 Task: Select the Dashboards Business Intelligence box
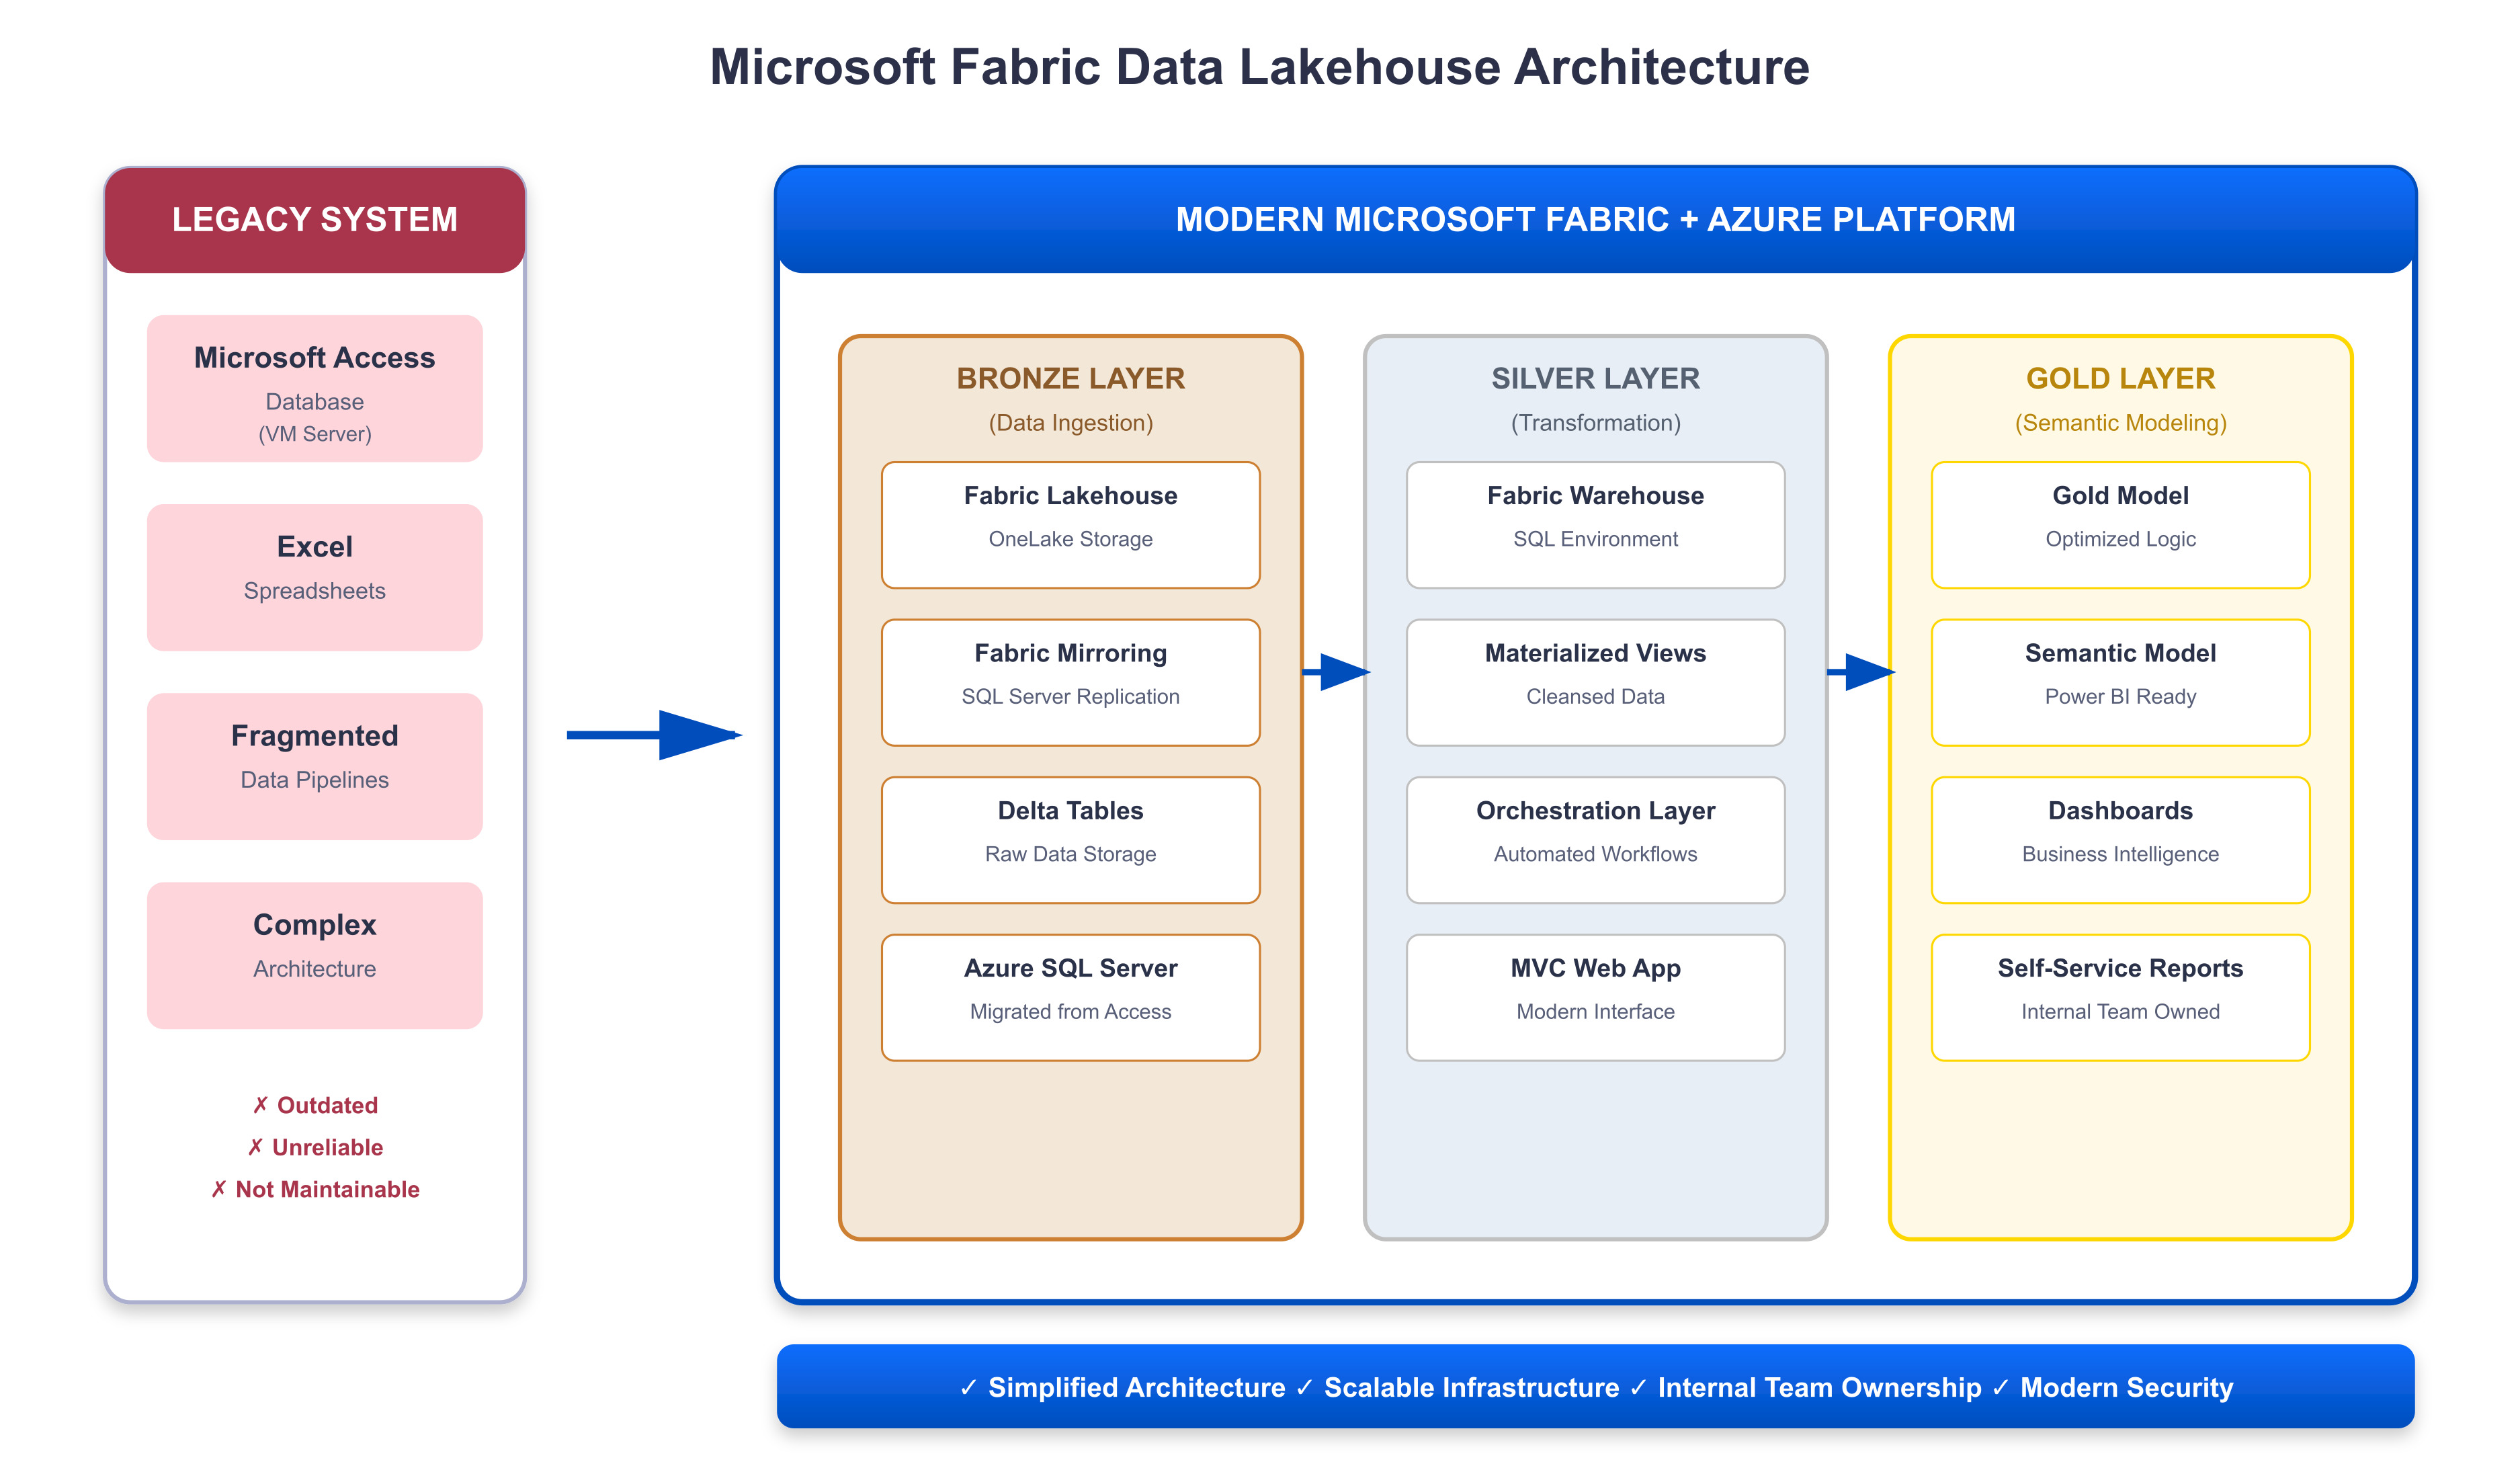pyautogui.click(x=2120, y=840)
